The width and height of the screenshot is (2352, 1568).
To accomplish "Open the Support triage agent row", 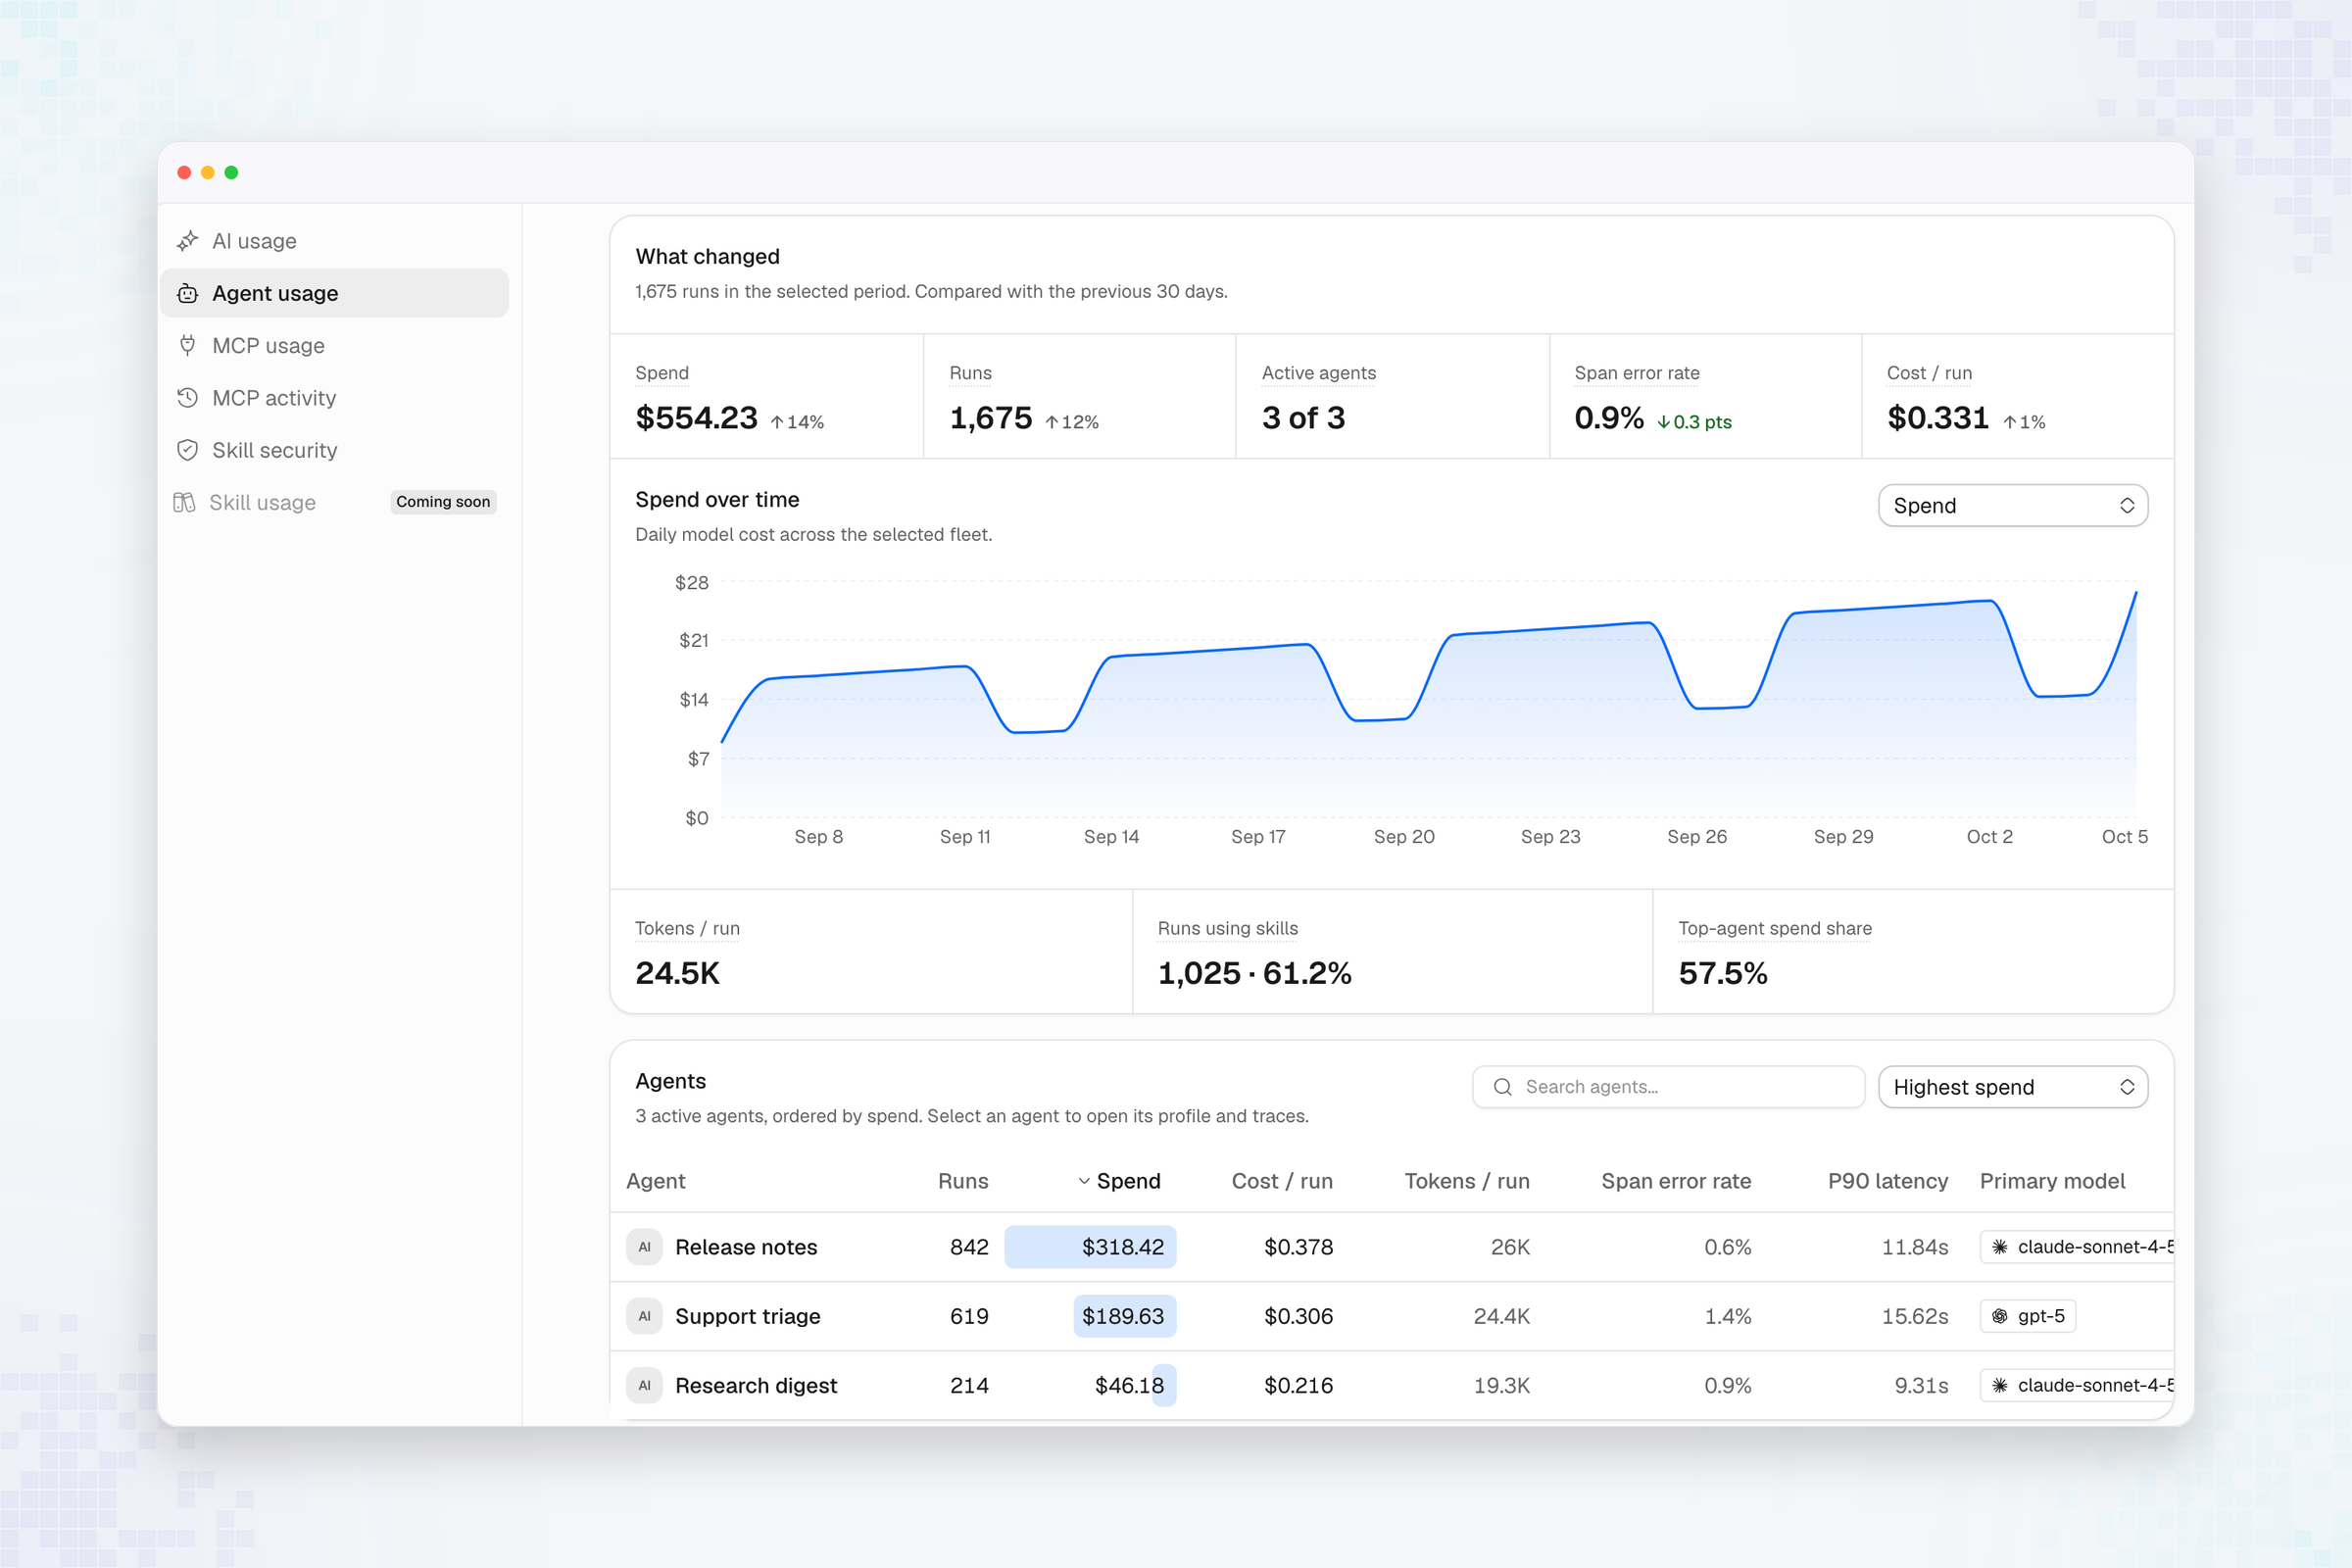I will click(1391, 1316).
